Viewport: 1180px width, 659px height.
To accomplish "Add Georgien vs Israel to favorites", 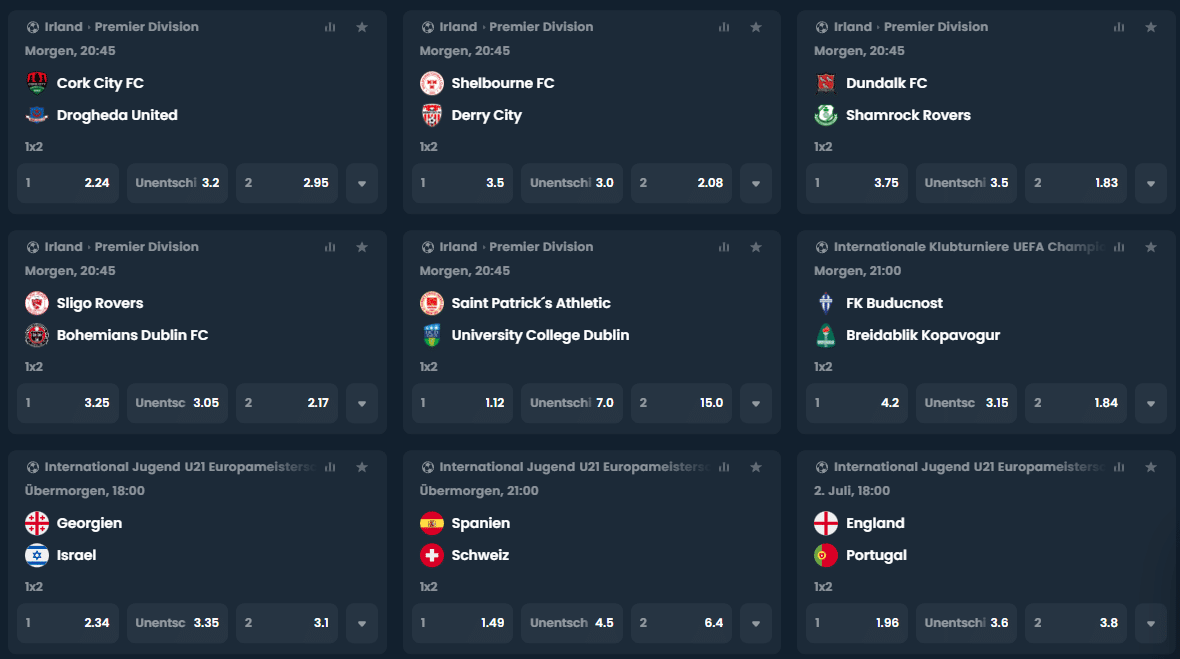I will point(362,467).
